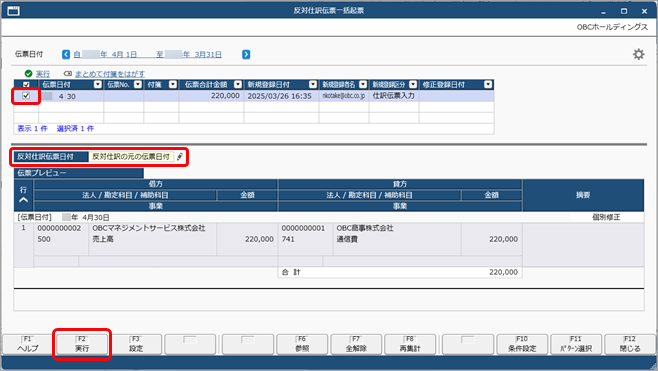
Task: Click the F8 再集計 button
Action: click(x=410, y=344)
